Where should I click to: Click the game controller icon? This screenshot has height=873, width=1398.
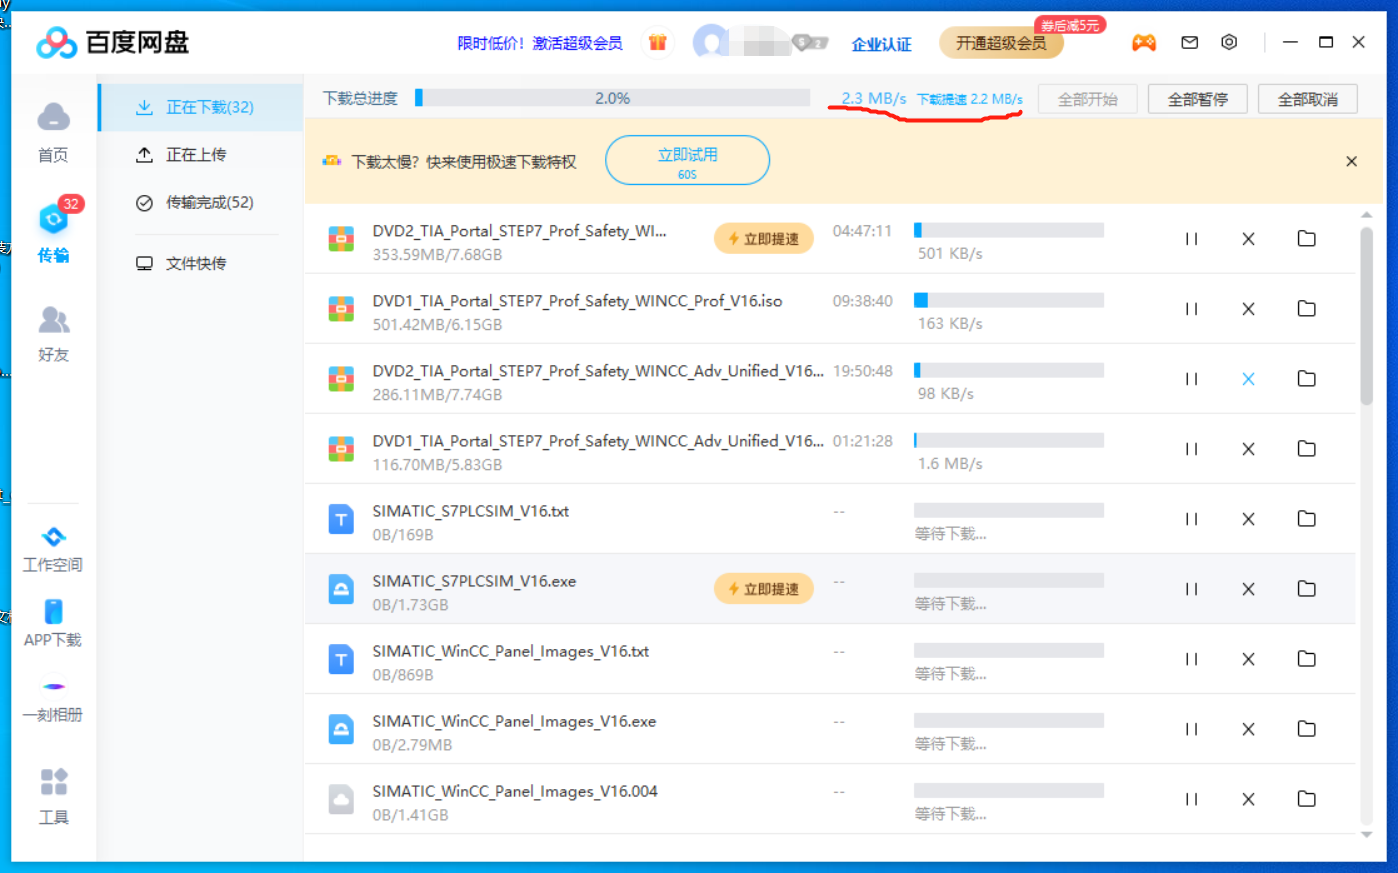[1143, 42]
